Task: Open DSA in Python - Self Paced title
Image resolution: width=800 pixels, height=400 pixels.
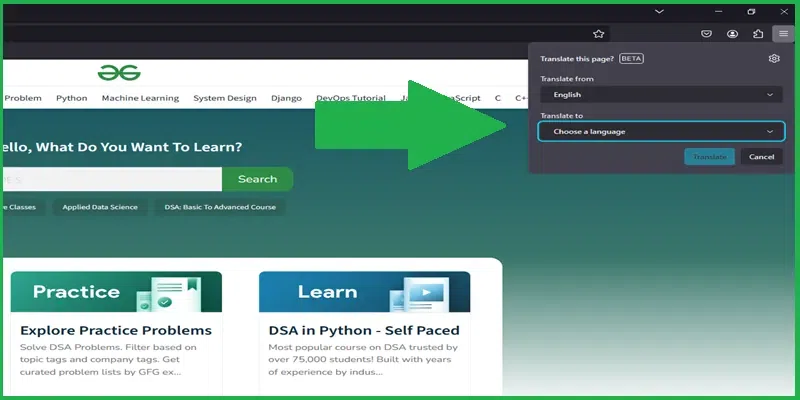Action: coord(364,330)
